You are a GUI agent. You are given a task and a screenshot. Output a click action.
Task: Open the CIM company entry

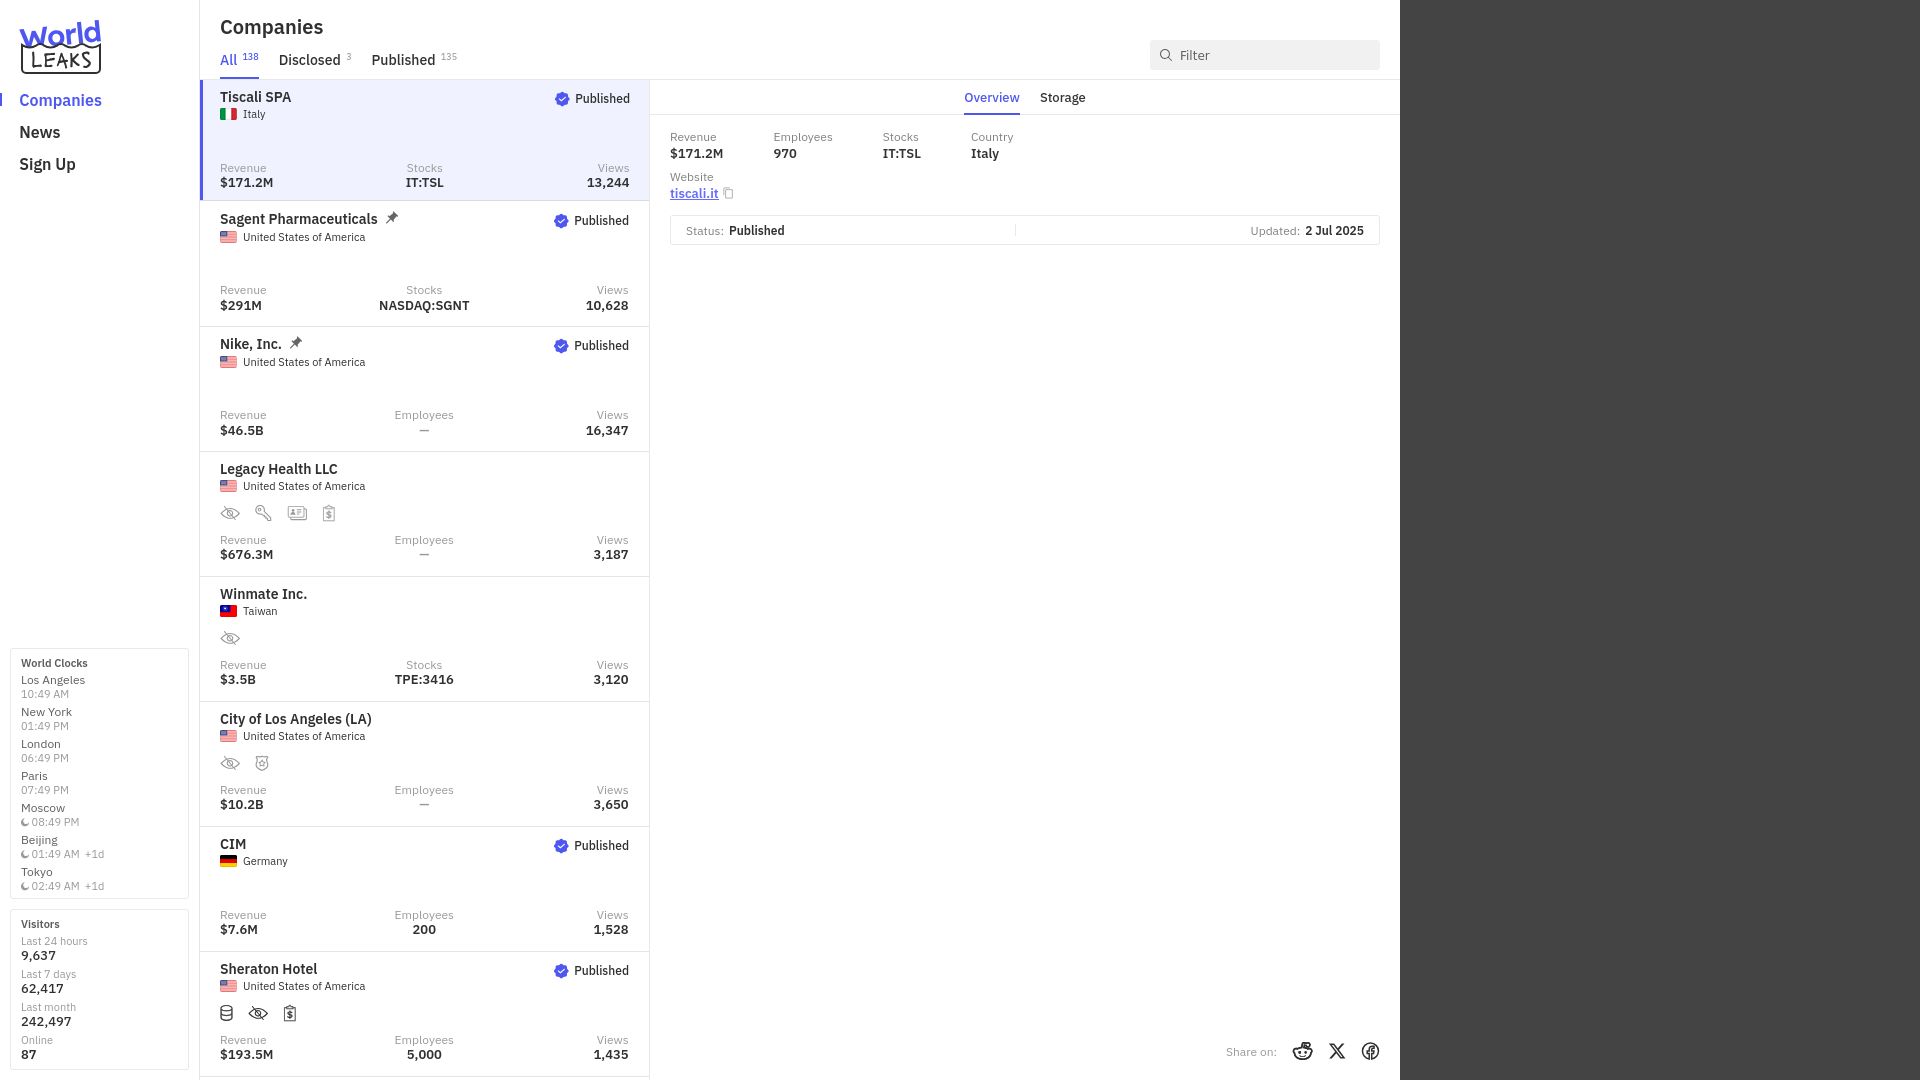coord(425,889)
